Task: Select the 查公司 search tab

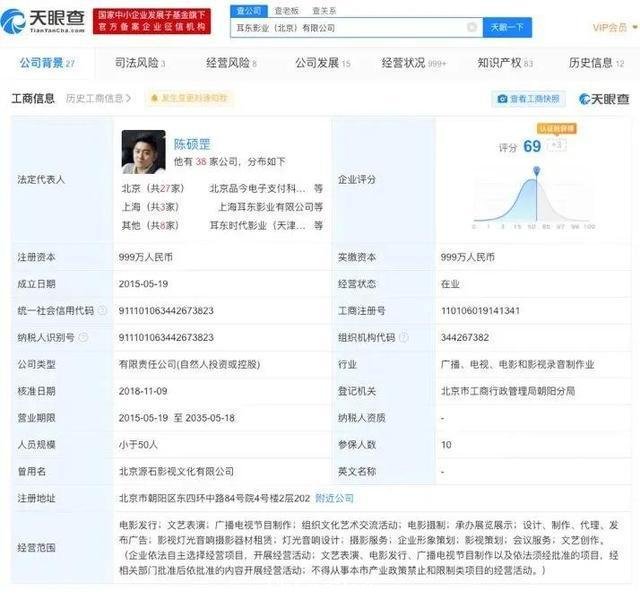Action: tap(249, 11)
